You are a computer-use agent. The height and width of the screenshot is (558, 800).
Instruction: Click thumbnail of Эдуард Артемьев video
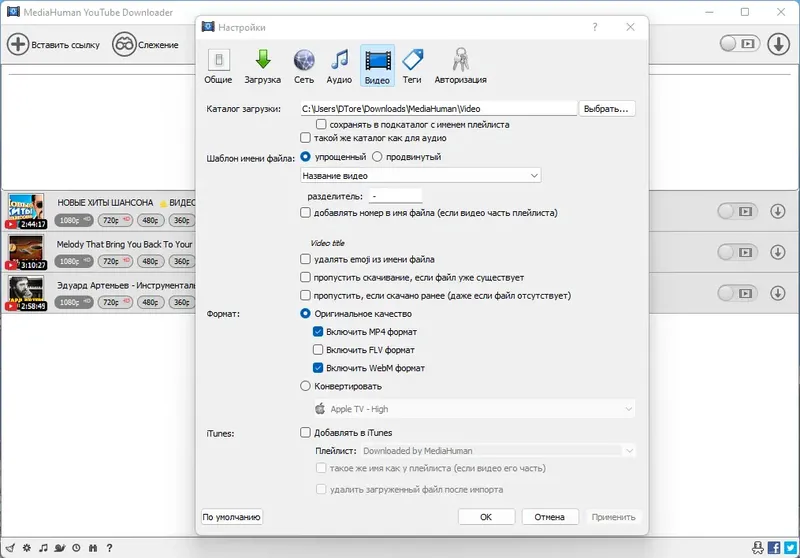[26, 293]
